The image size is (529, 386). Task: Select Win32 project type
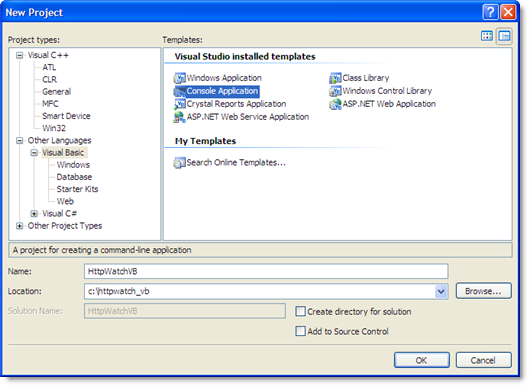pyautogui.click(x=54, y=128)
